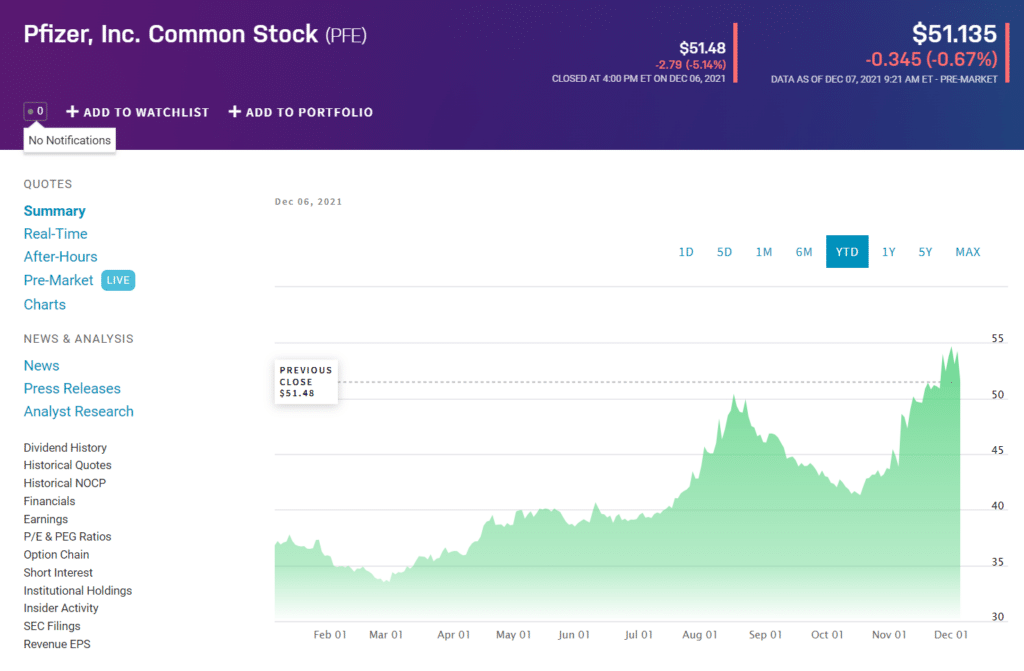Go to After-Hours quotes
This screenshot has height=671, width=1024.
(60, 257)
